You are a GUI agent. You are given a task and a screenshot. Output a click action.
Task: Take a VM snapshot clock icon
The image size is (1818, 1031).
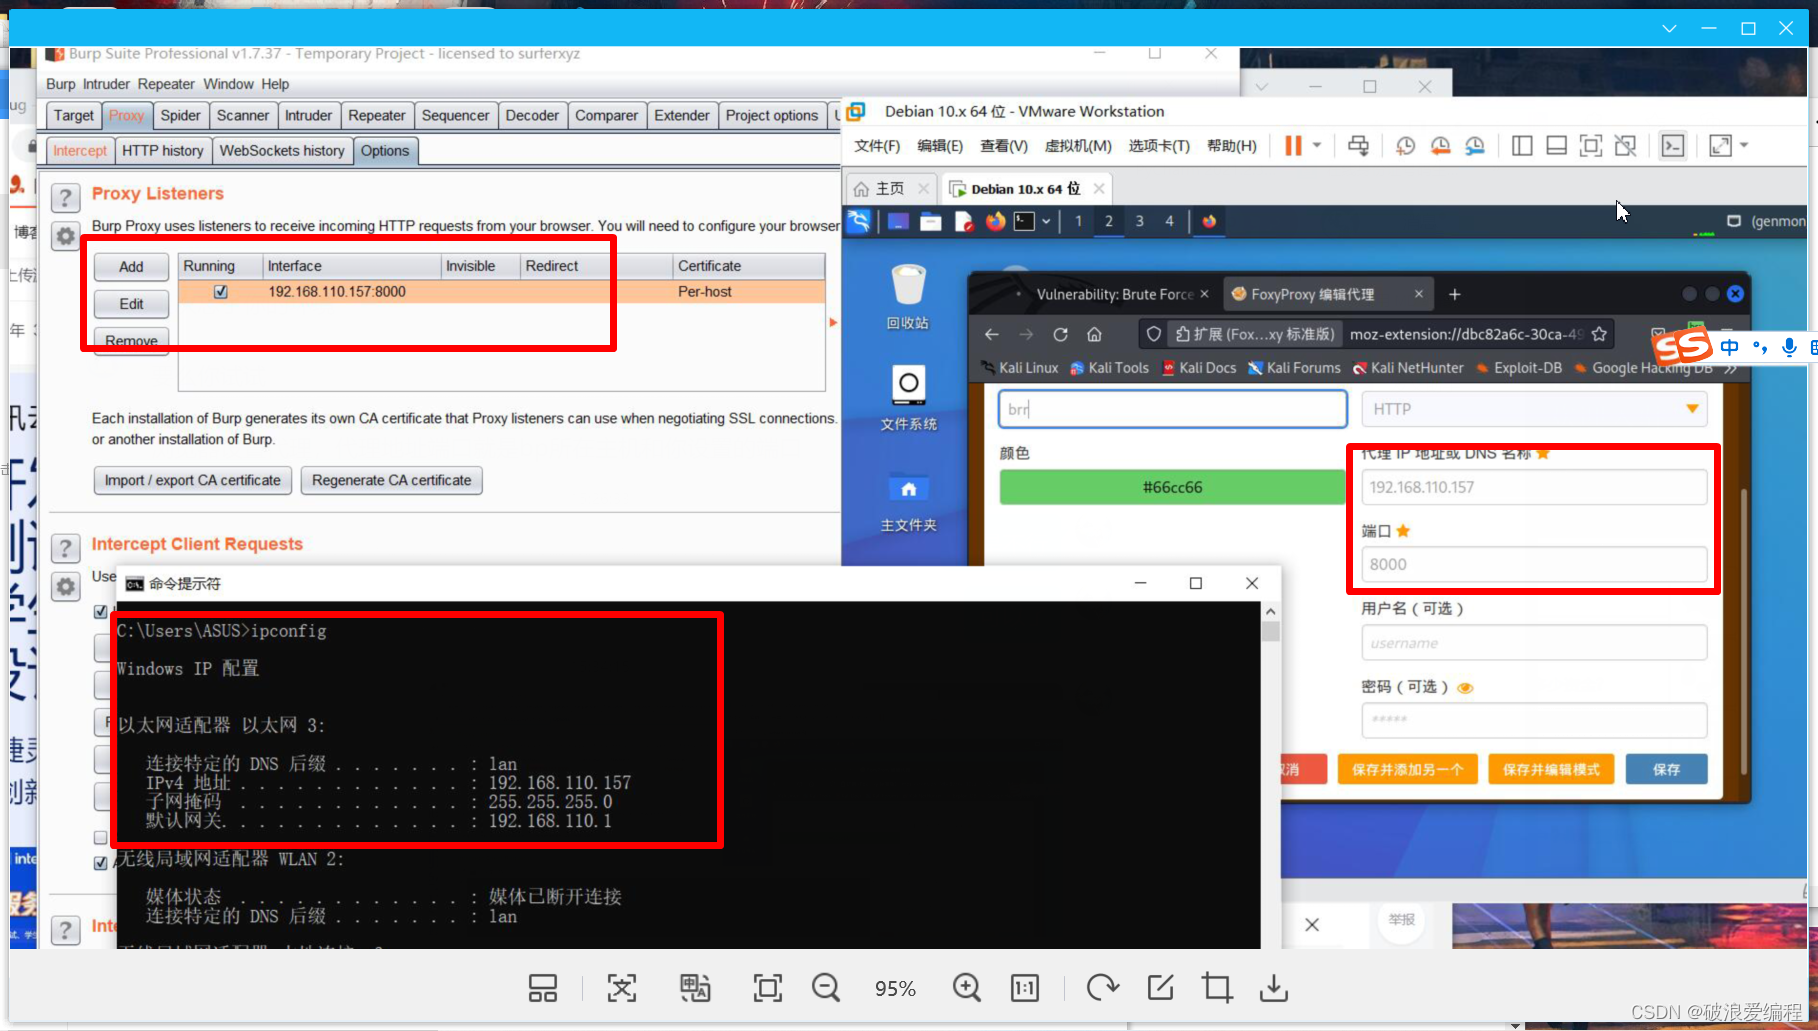tap(1405, 146)
